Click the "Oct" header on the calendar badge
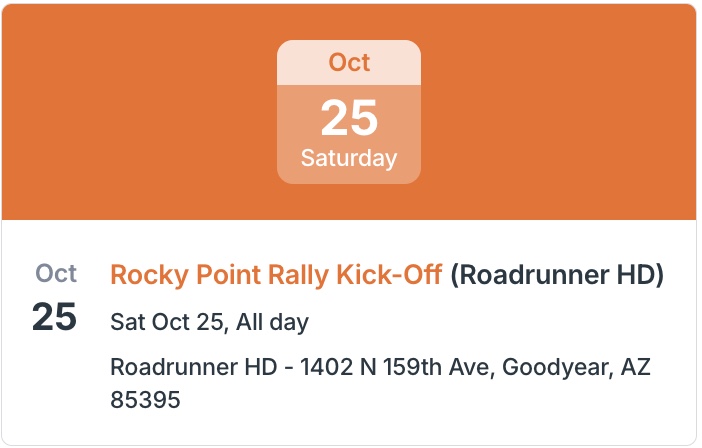The width and height of the screenshot is (702, 448). point(349,62)
